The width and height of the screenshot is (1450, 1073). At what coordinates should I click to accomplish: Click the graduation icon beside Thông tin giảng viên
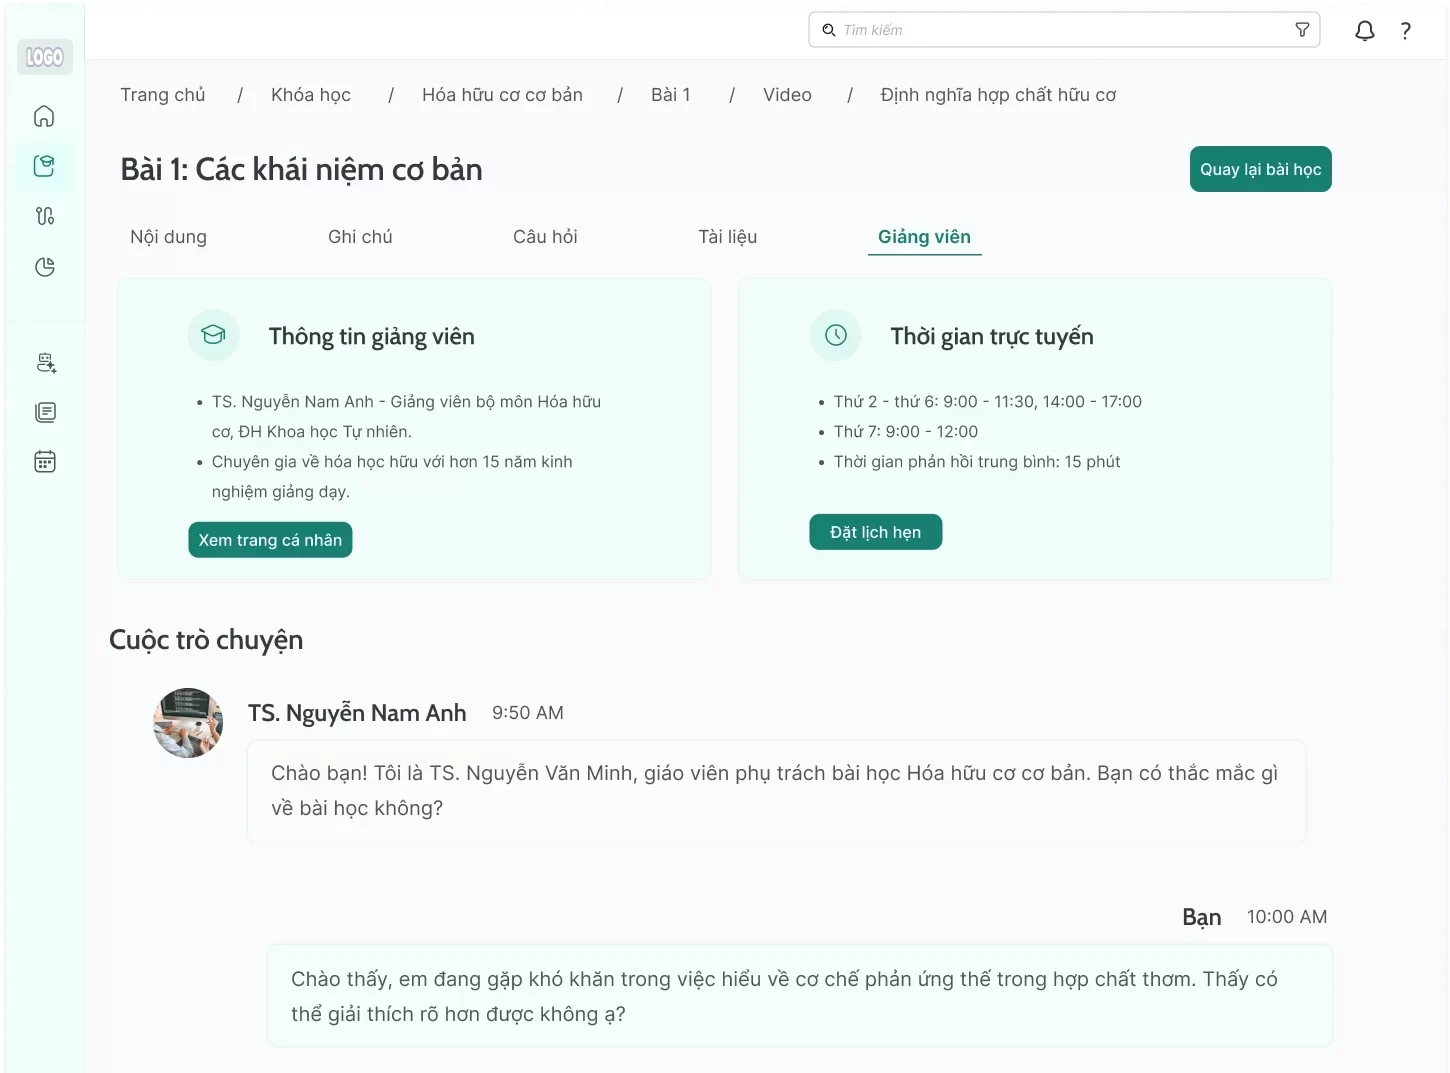[213, 335]
